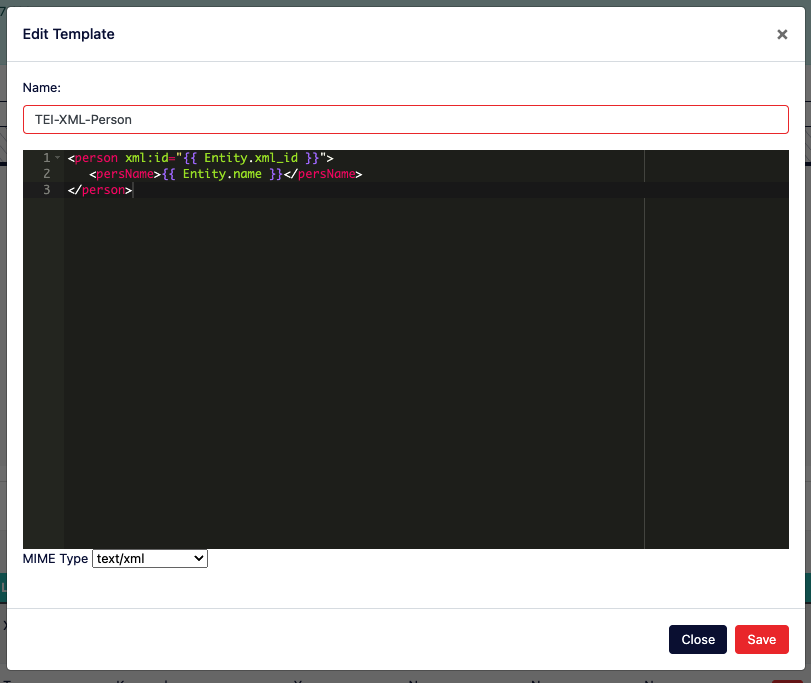Click the MIME Type label
This screenshot has height=683, width=811.
click(x=55, y=558)
